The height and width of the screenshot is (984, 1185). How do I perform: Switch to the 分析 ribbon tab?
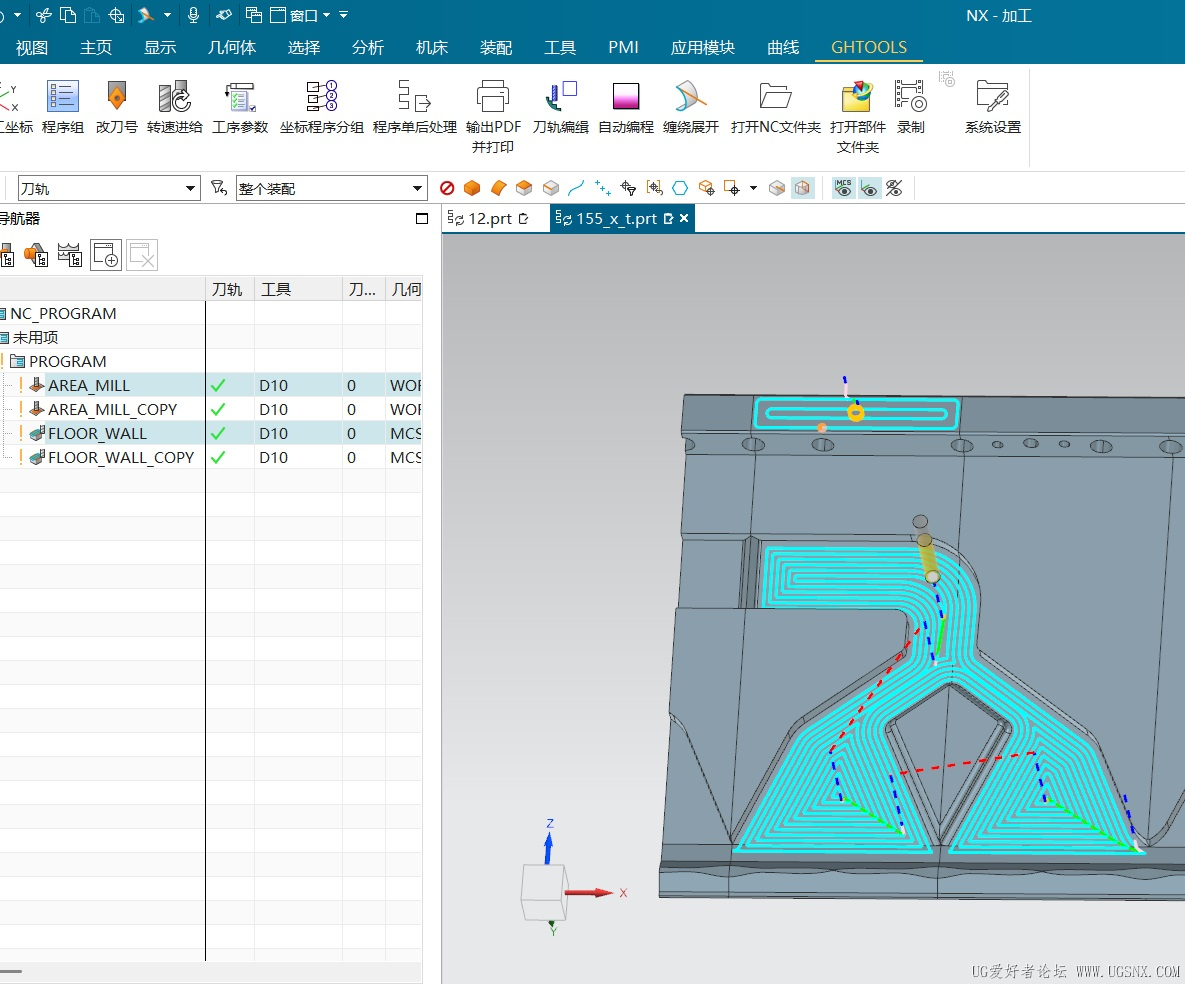[x=368, y=47]
